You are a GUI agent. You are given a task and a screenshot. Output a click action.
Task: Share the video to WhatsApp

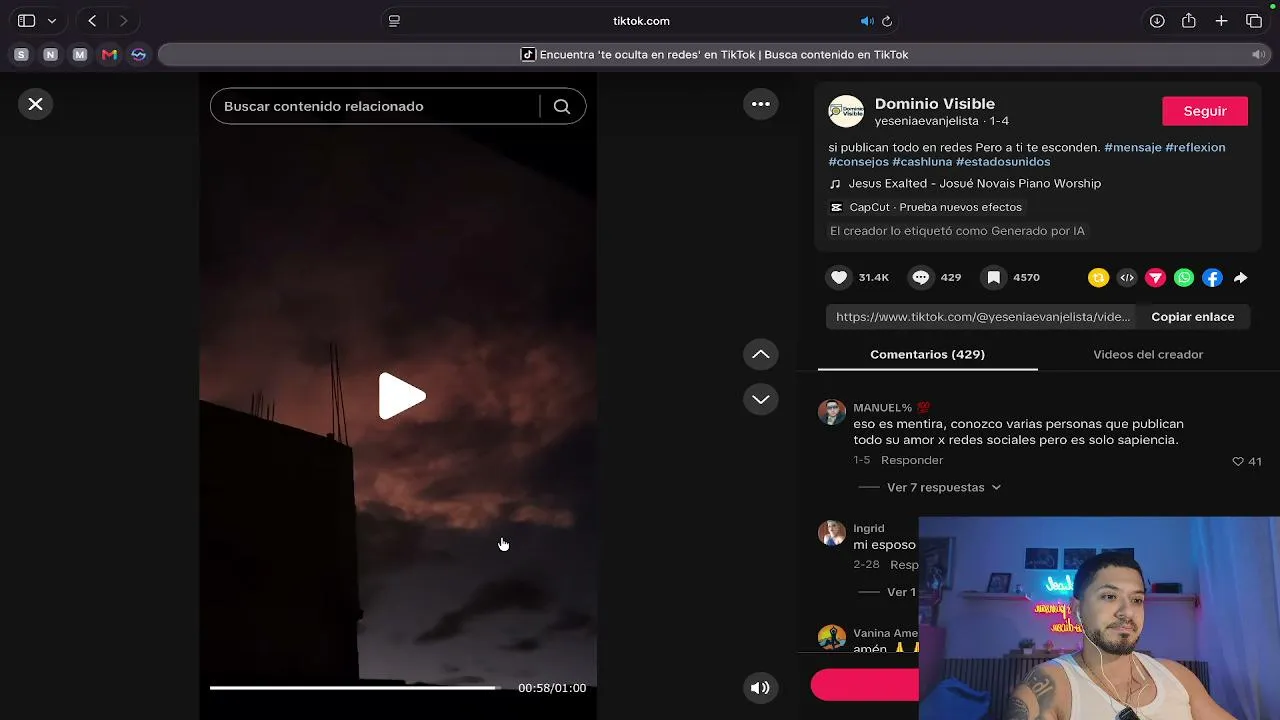click(1184, 278)
